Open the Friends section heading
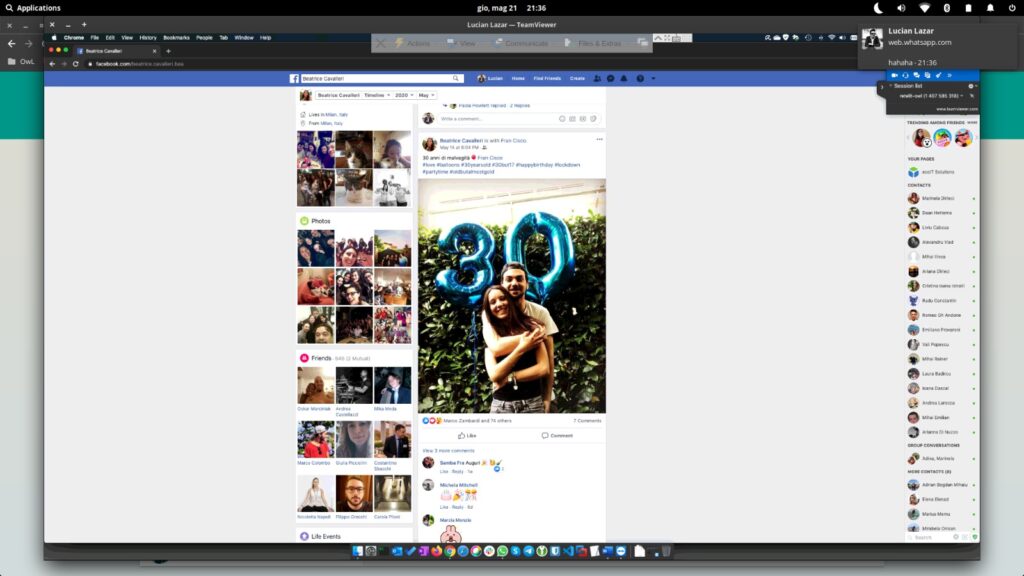The width and height of the screenshot is (1024, 576). click(321, 359)
